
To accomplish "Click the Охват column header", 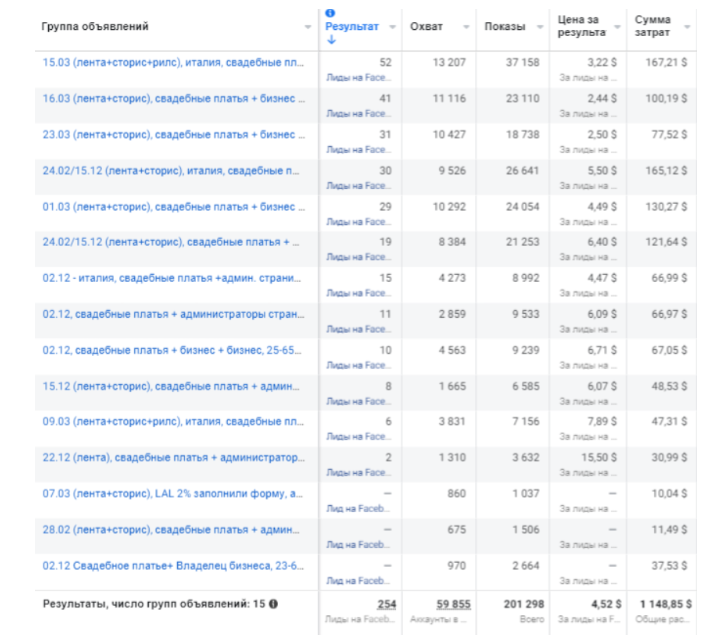I will click(x=426, y=27).
